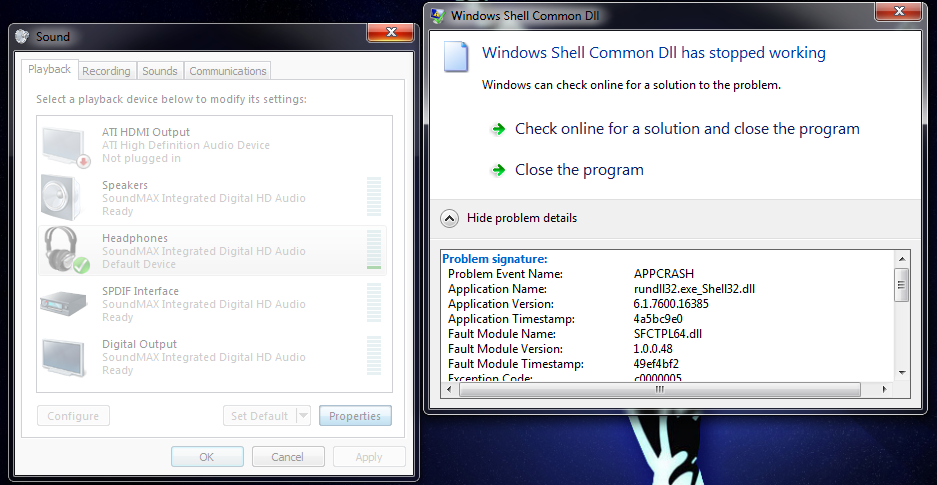Click the 'Problem signature:' heading

click(x=495, y=259)
